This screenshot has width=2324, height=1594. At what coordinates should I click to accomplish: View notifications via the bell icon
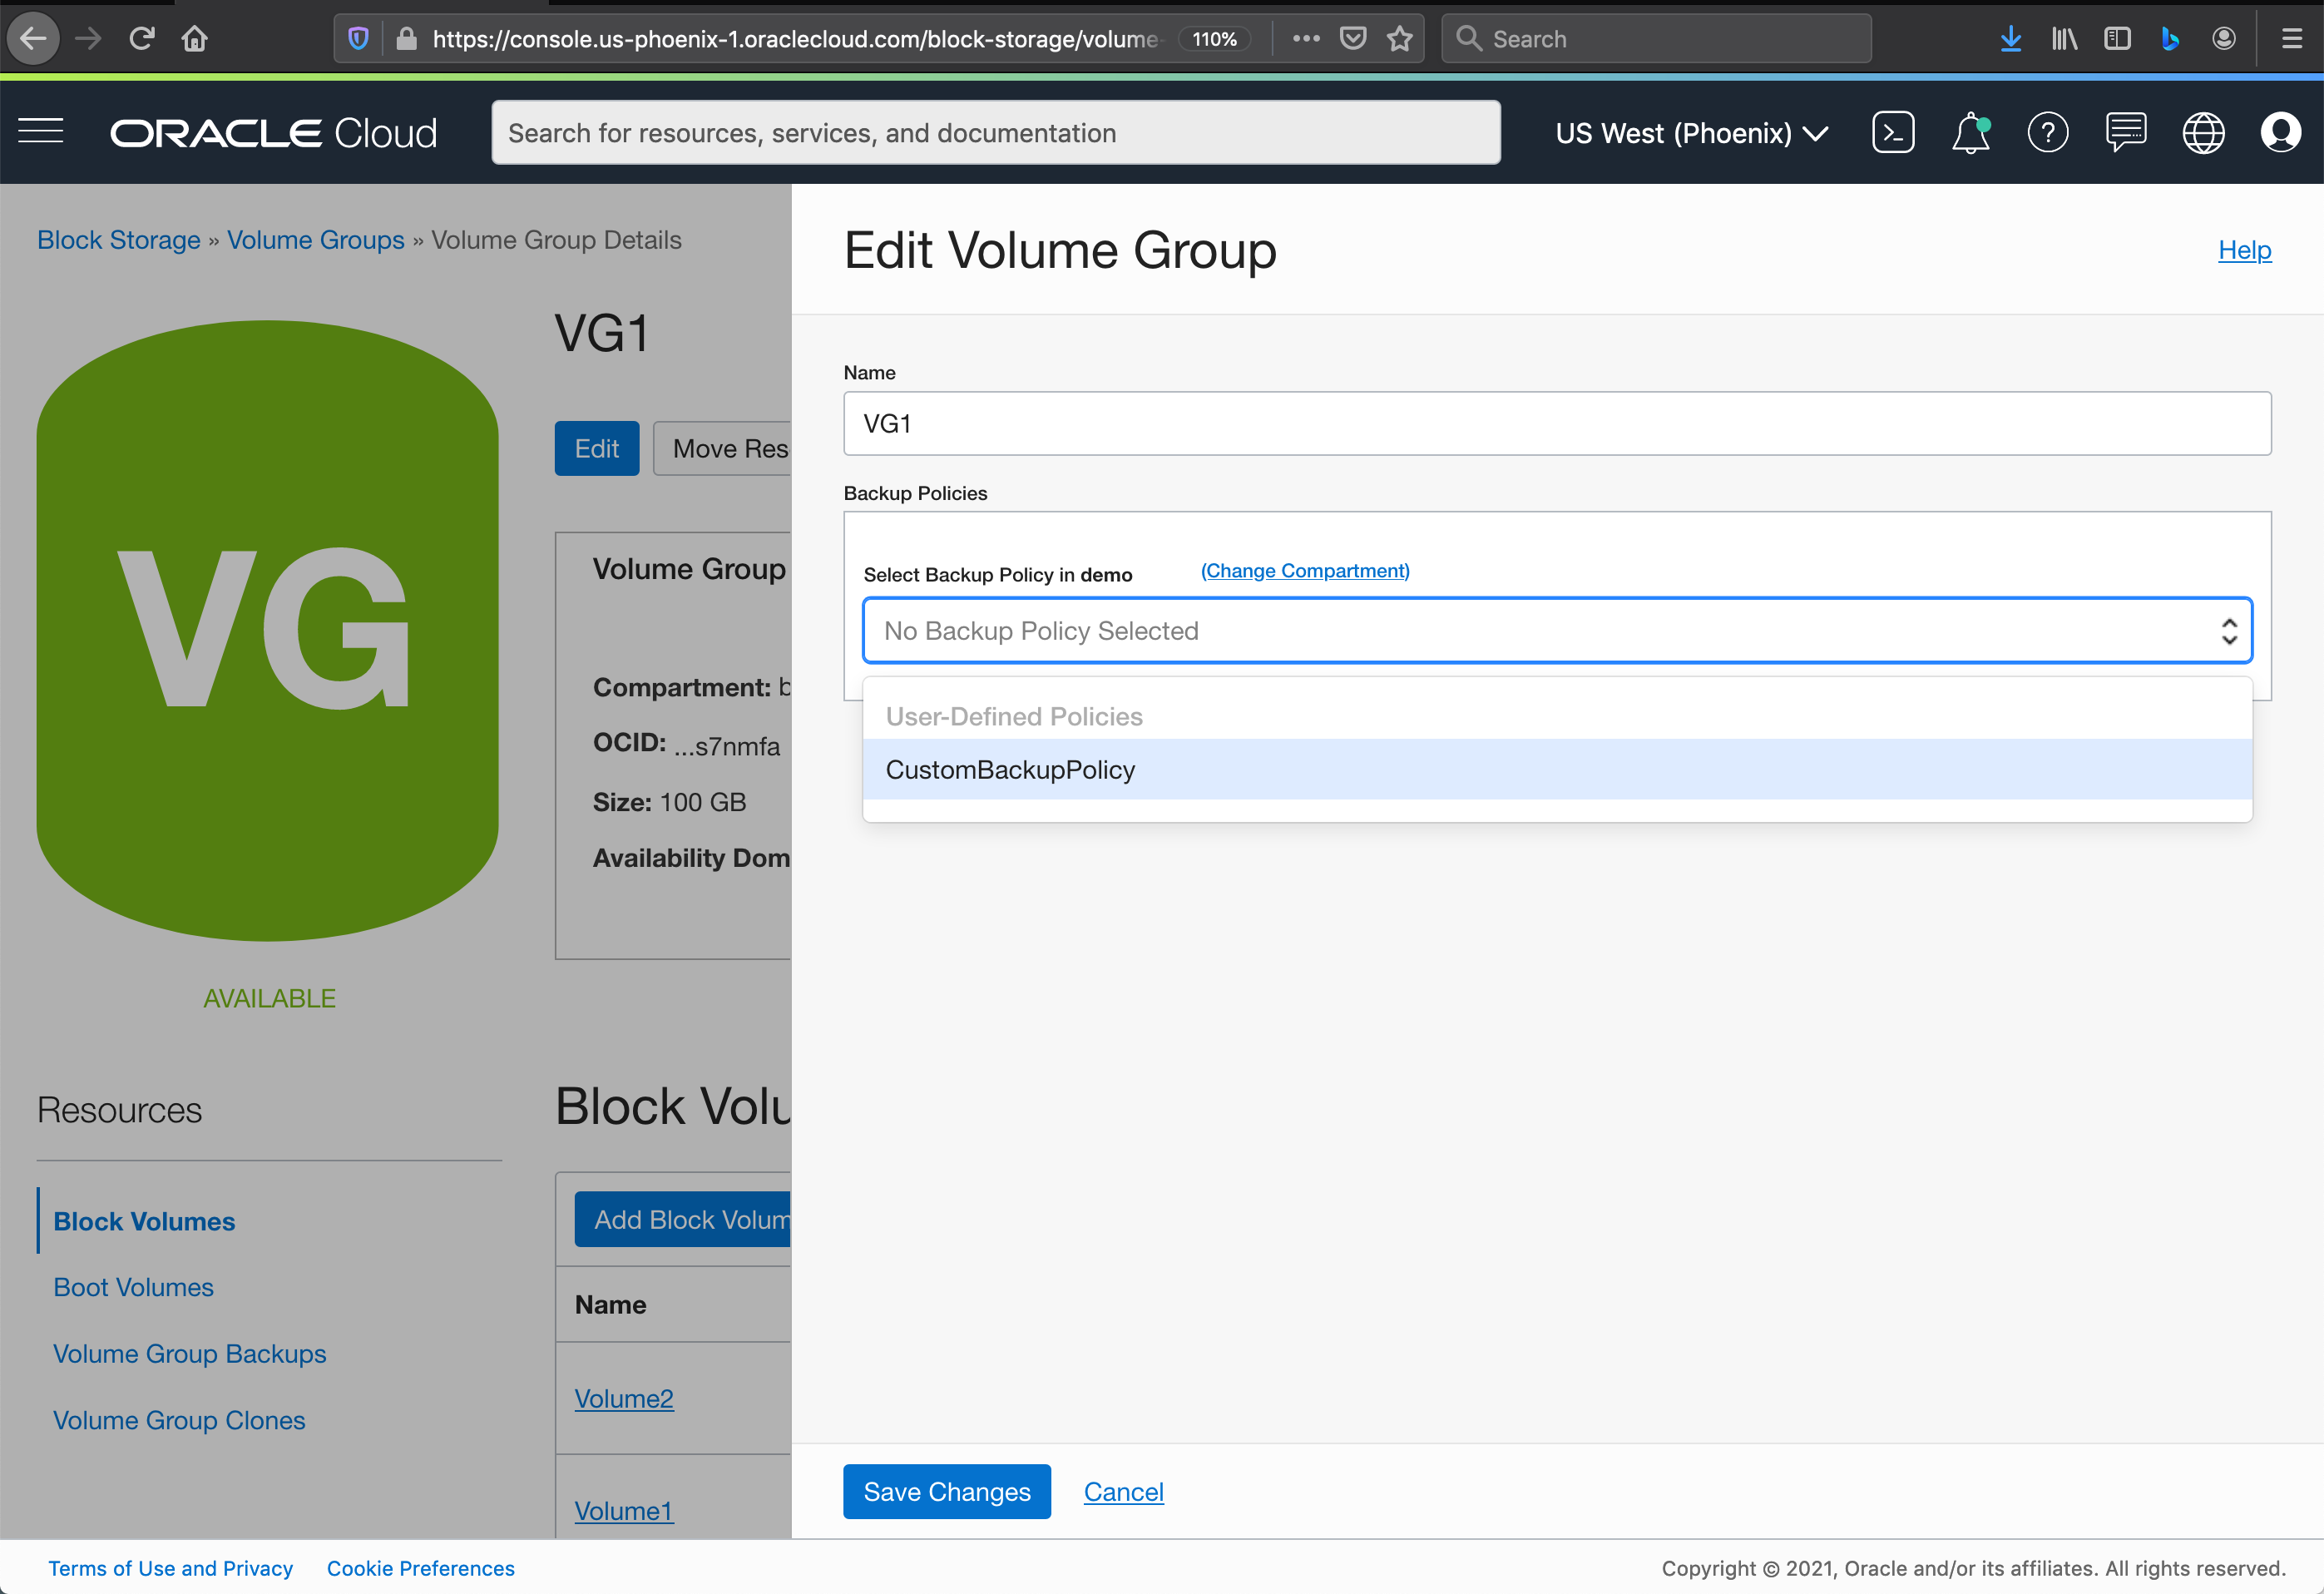[1971, 131]
